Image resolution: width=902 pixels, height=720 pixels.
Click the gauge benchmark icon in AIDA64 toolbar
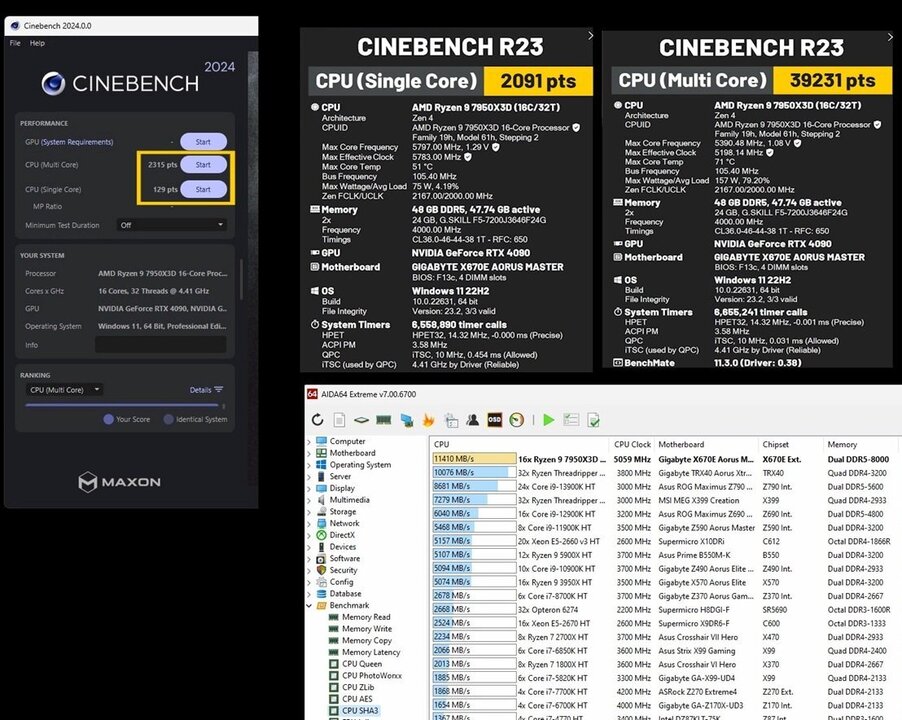(x=517, y=420)
